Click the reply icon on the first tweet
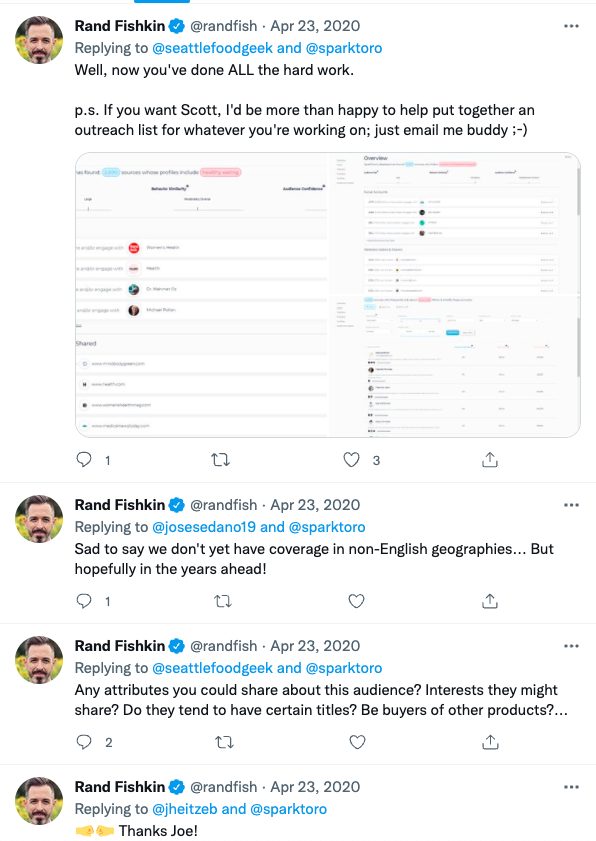Screen dimensions: 596x841 pyautogui.click(x=83, y=460)
